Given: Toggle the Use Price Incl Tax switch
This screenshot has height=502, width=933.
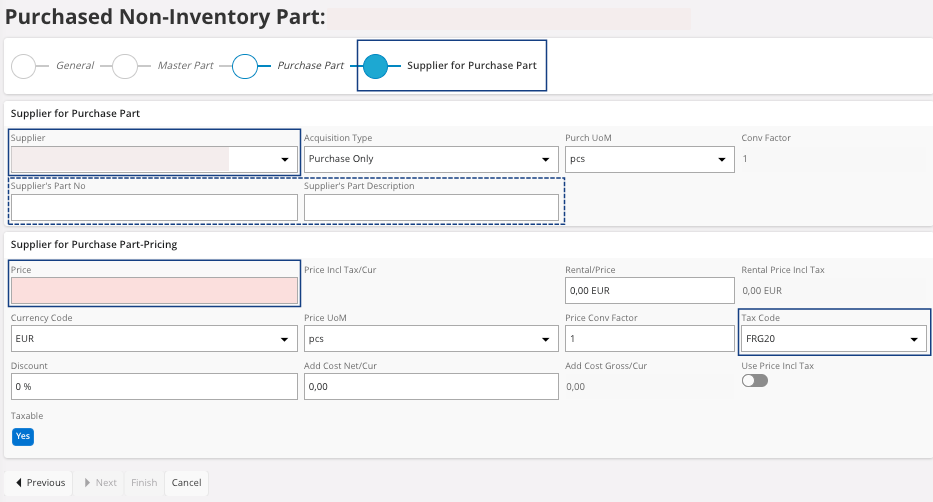Looking at the screenshot, I should (754, 381).
